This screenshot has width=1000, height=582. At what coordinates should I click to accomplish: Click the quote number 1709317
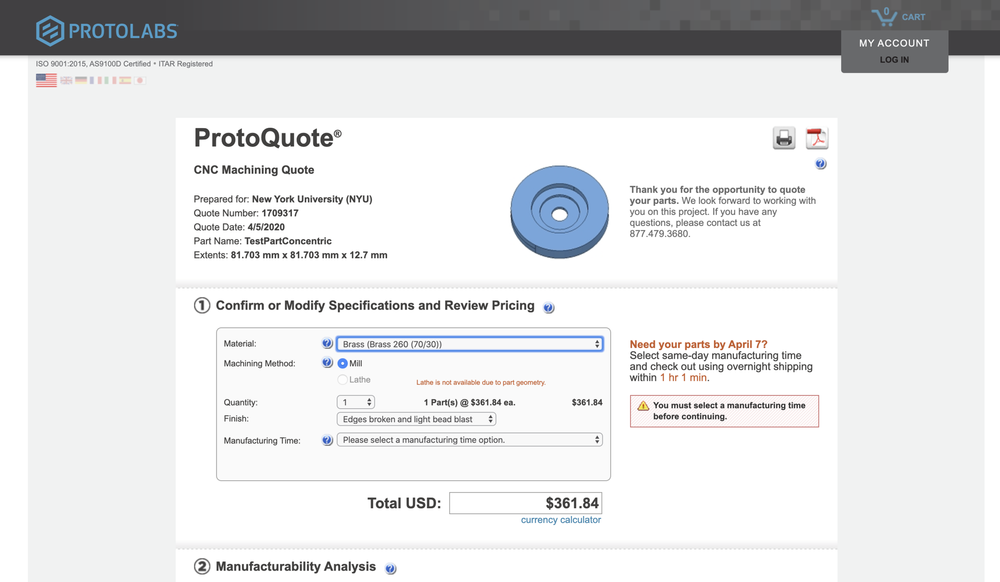pyautogui.click(x=280, y=213)
